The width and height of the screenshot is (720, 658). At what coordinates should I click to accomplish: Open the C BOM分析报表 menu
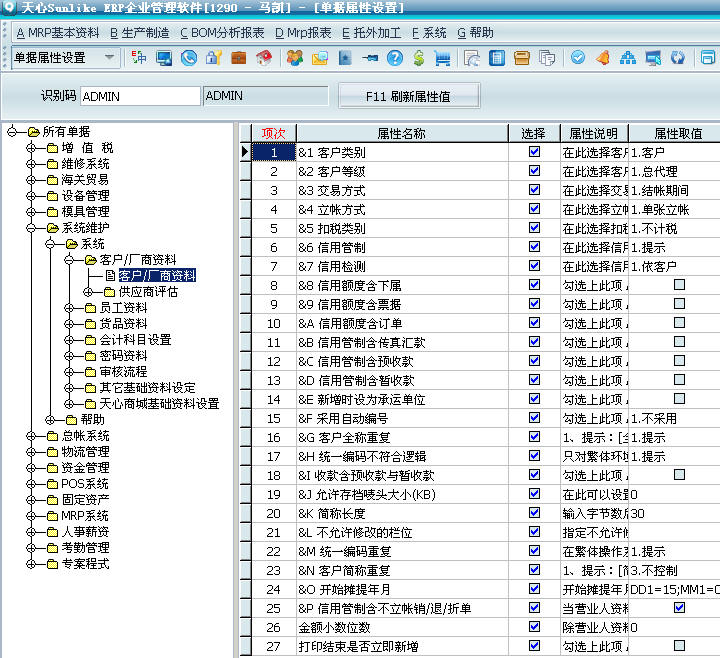coord(222,33)
